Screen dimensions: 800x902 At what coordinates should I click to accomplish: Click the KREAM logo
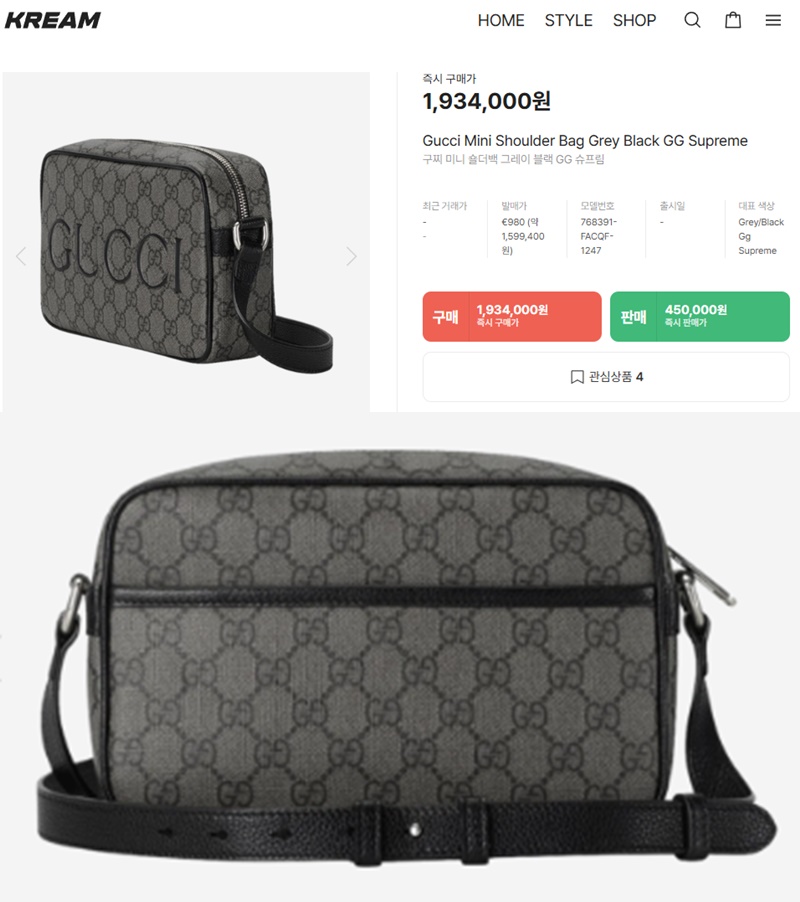pyautogui.click(x=53, y=20)
